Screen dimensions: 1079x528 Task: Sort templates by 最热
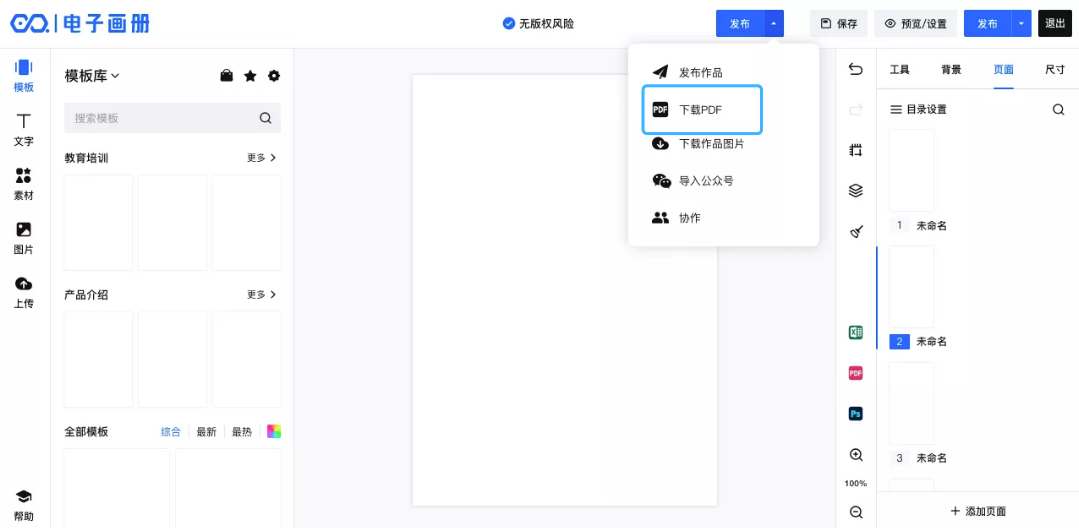[x=242, y=432]
